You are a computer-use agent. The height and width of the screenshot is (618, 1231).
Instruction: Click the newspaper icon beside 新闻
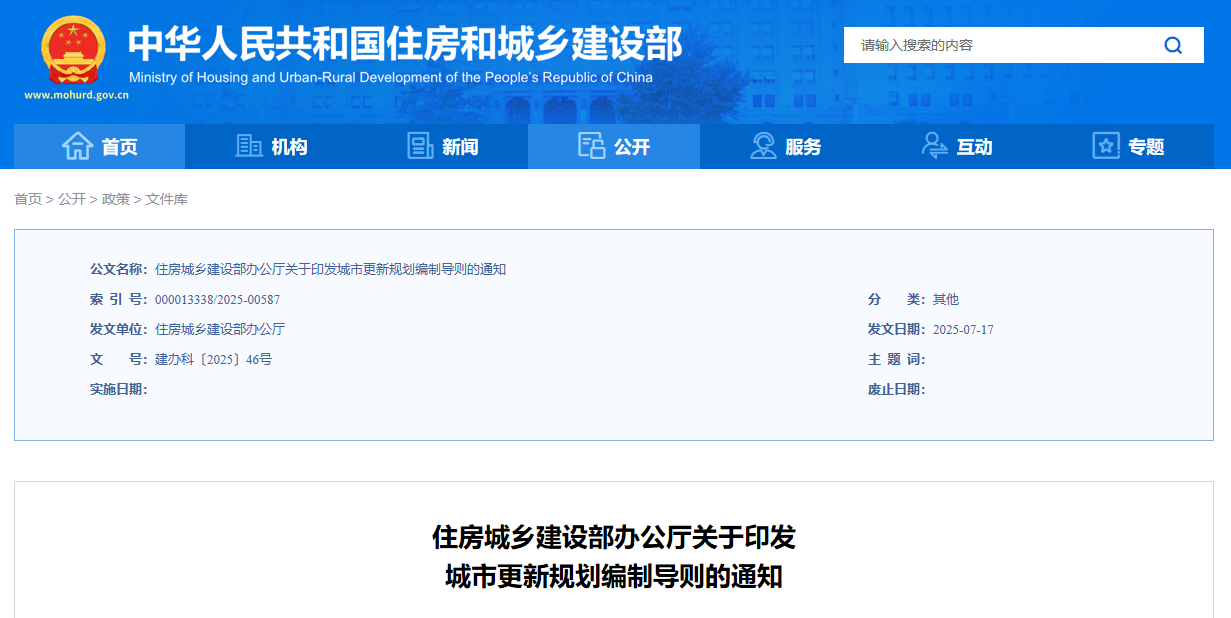420,146
